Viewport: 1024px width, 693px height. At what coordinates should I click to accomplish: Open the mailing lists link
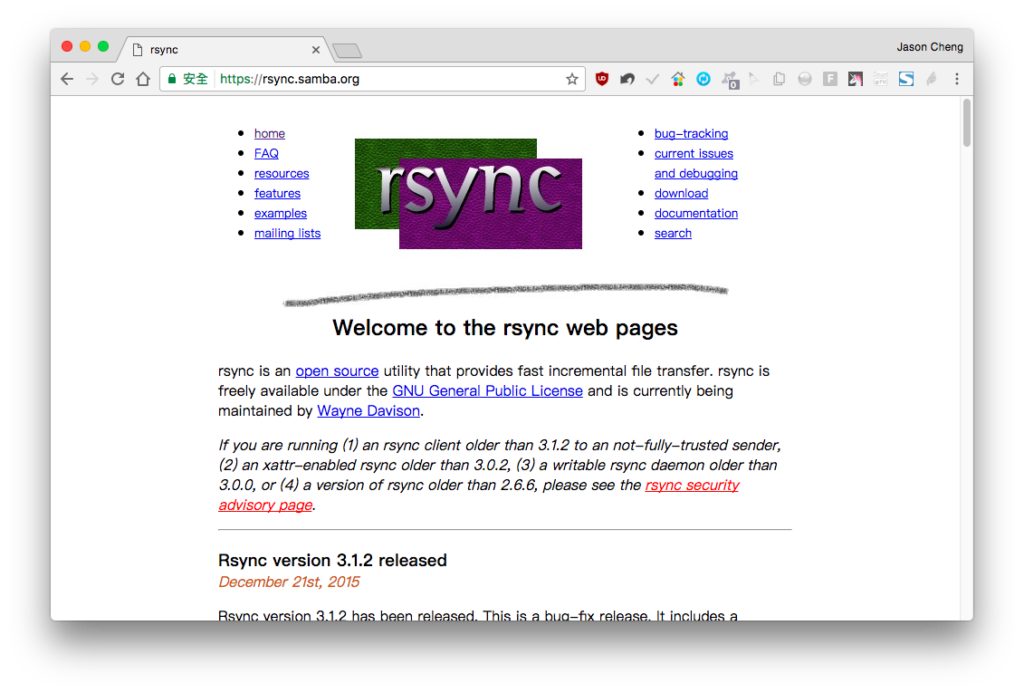(287, 233)
